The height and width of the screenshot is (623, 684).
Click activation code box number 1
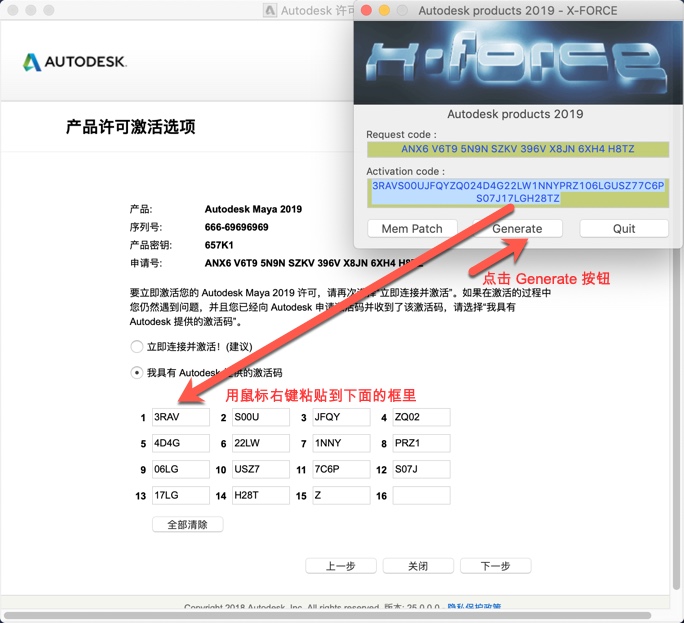180,417
